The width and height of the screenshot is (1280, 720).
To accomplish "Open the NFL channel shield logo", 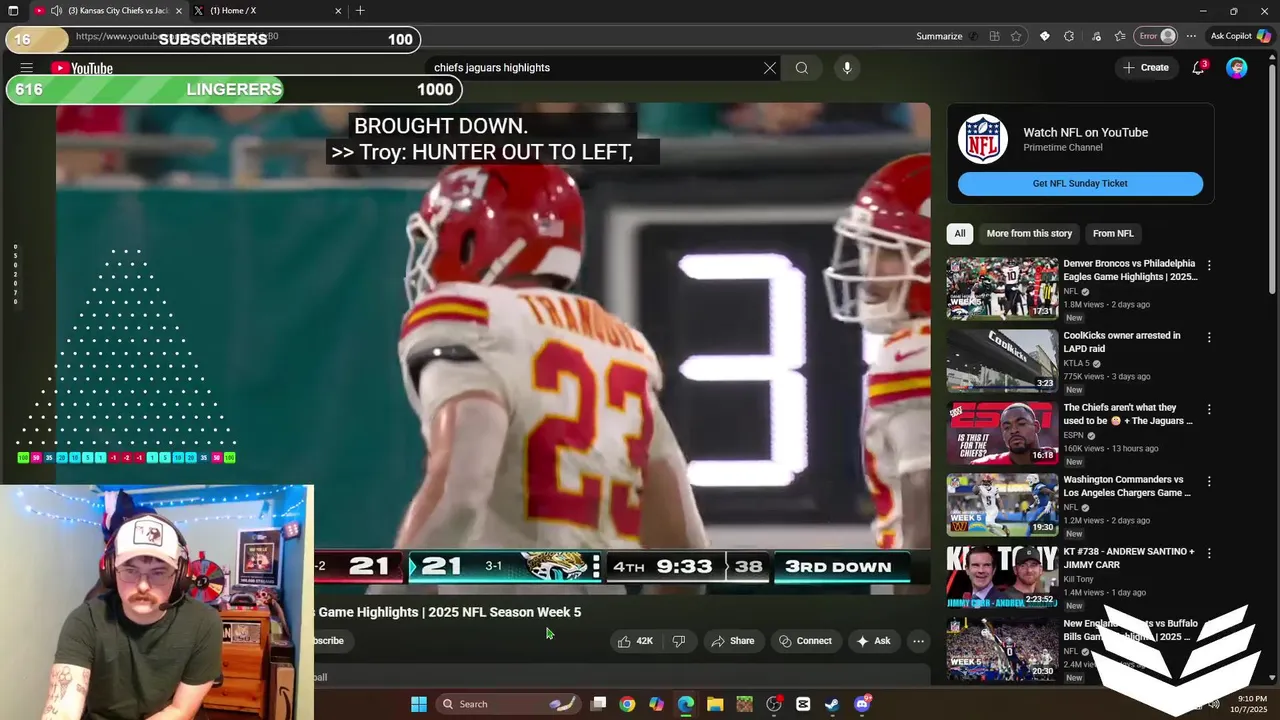I will pos(983,139).
